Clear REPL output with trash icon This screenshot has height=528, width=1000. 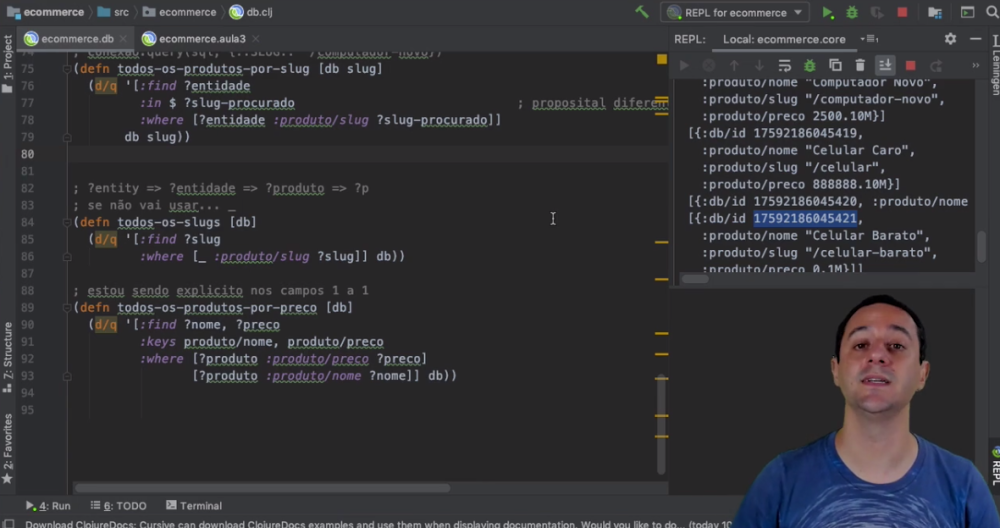point(860,65)
